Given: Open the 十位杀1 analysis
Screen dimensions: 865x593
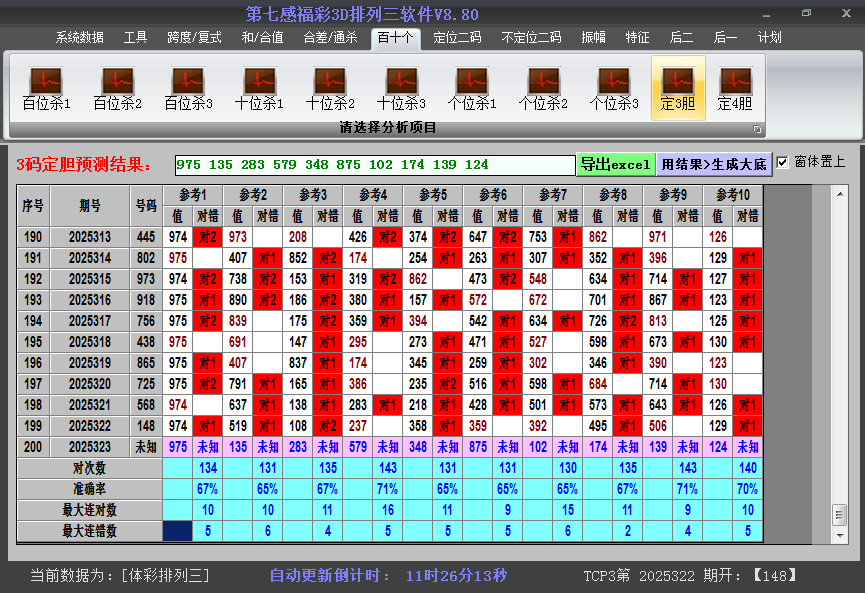Looking at the screenshot, I should tap(259, 88).
